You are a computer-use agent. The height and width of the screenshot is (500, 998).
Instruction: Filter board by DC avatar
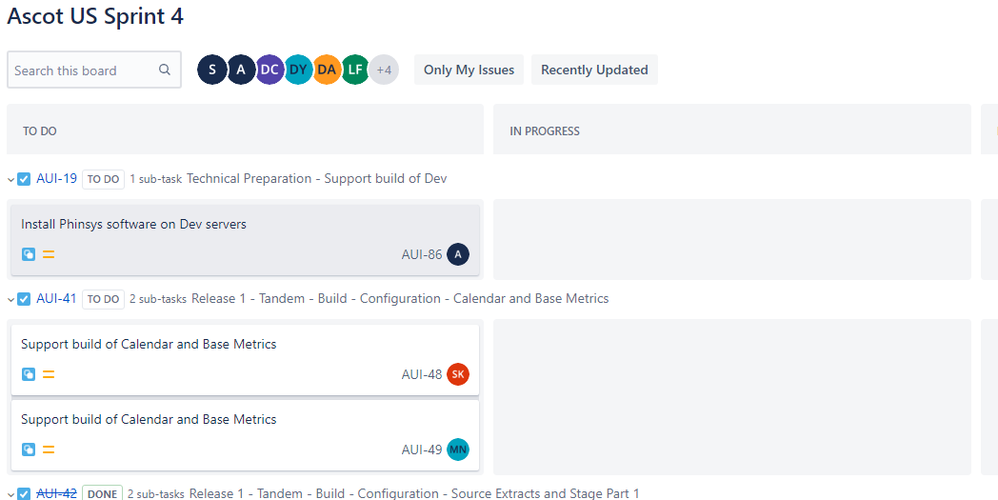[x=269, y=70]
